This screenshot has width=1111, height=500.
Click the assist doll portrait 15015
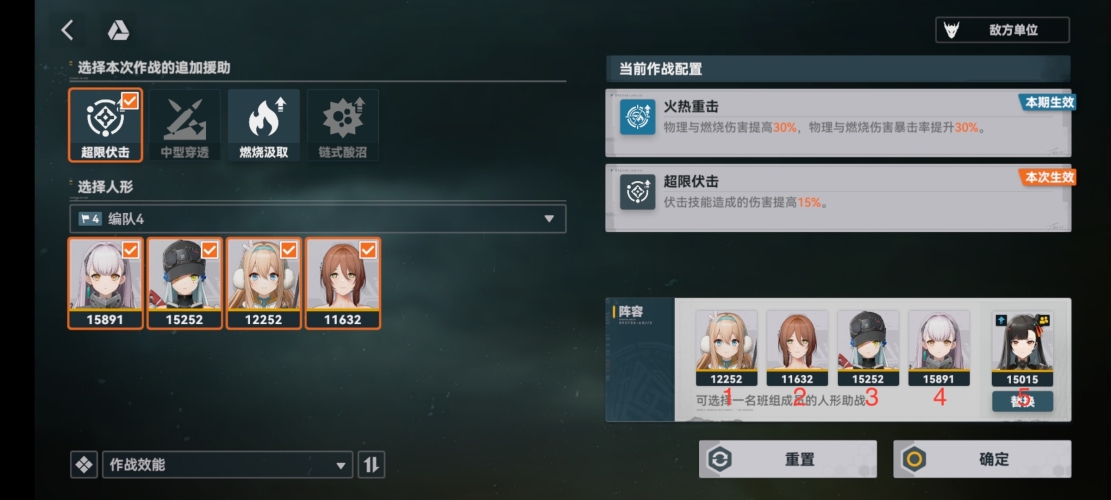(1022, 349)
